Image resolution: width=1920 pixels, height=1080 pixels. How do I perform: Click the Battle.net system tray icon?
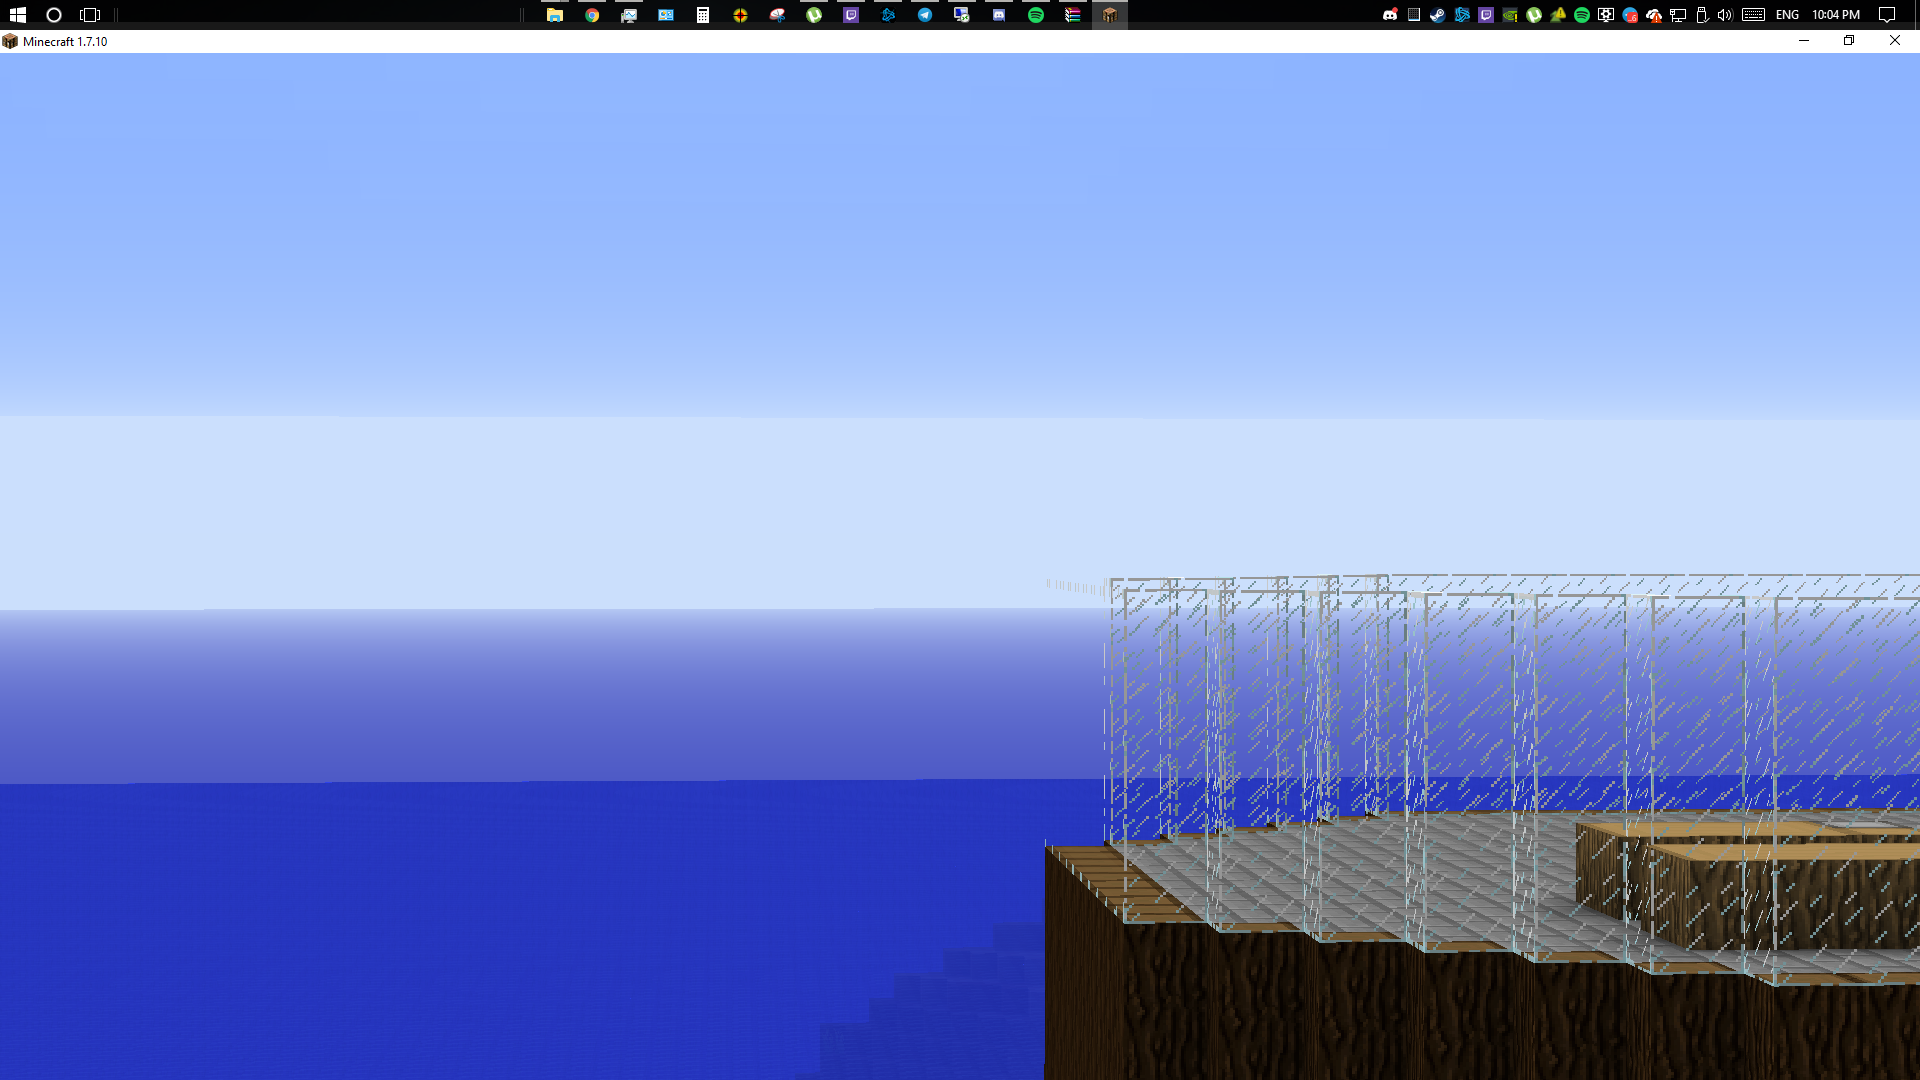[x=1462, y=15]
